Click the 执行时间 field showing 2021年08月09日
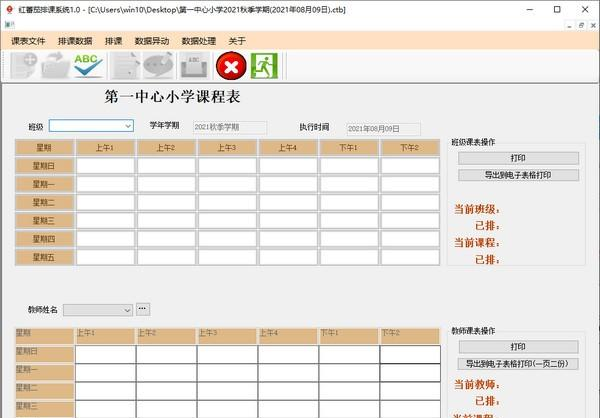 coord(383,129)
